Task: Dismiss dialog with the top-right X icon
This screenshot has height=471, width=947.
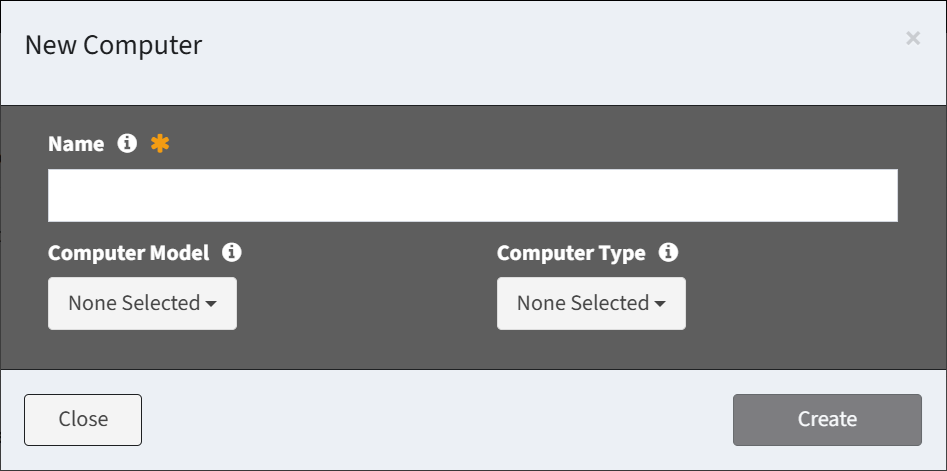Action: point(913,39)
